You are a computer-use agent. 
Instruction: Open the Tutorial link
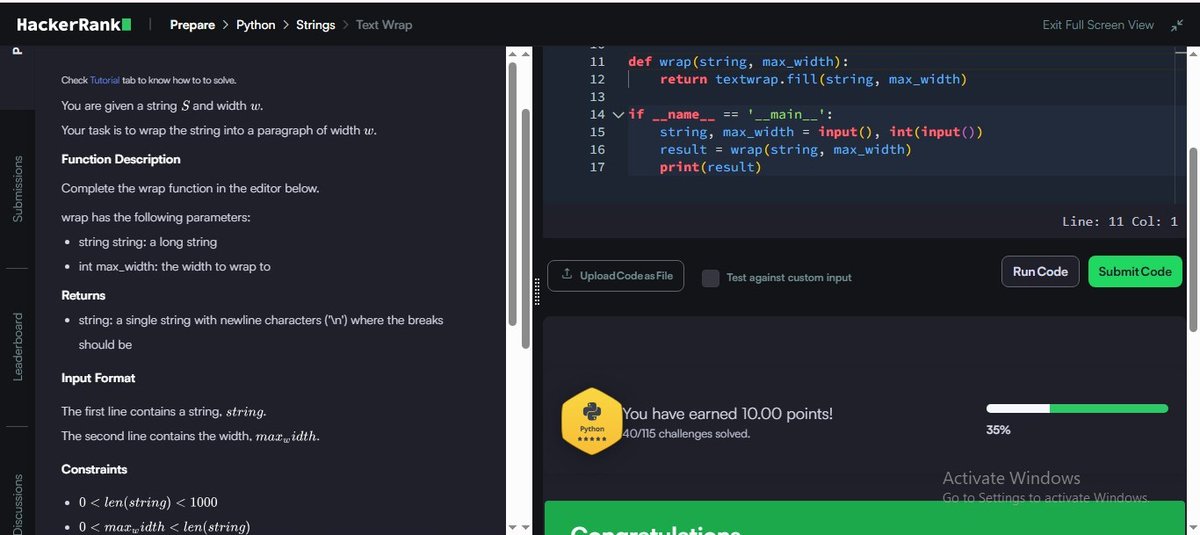105,80
